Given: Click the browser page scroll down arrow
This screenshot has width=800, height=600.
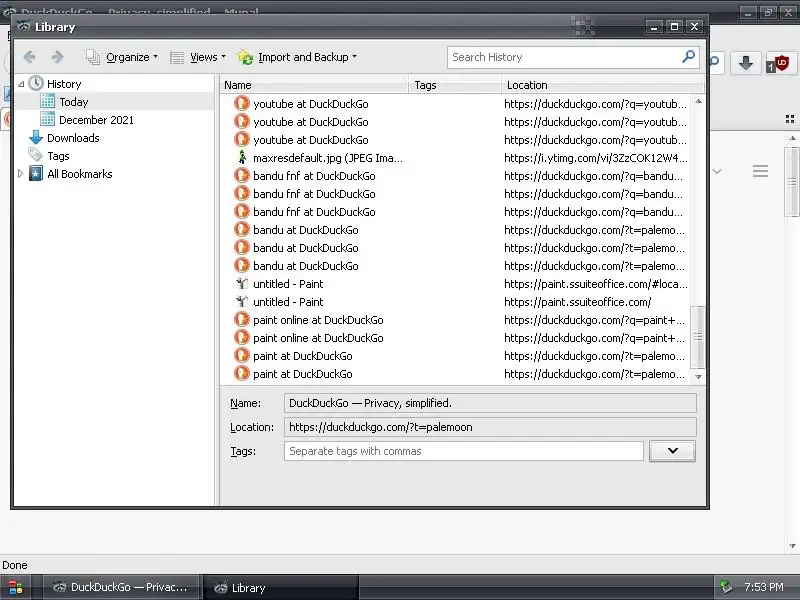Looking at the screenshot, I should click(x=792, y=545).
